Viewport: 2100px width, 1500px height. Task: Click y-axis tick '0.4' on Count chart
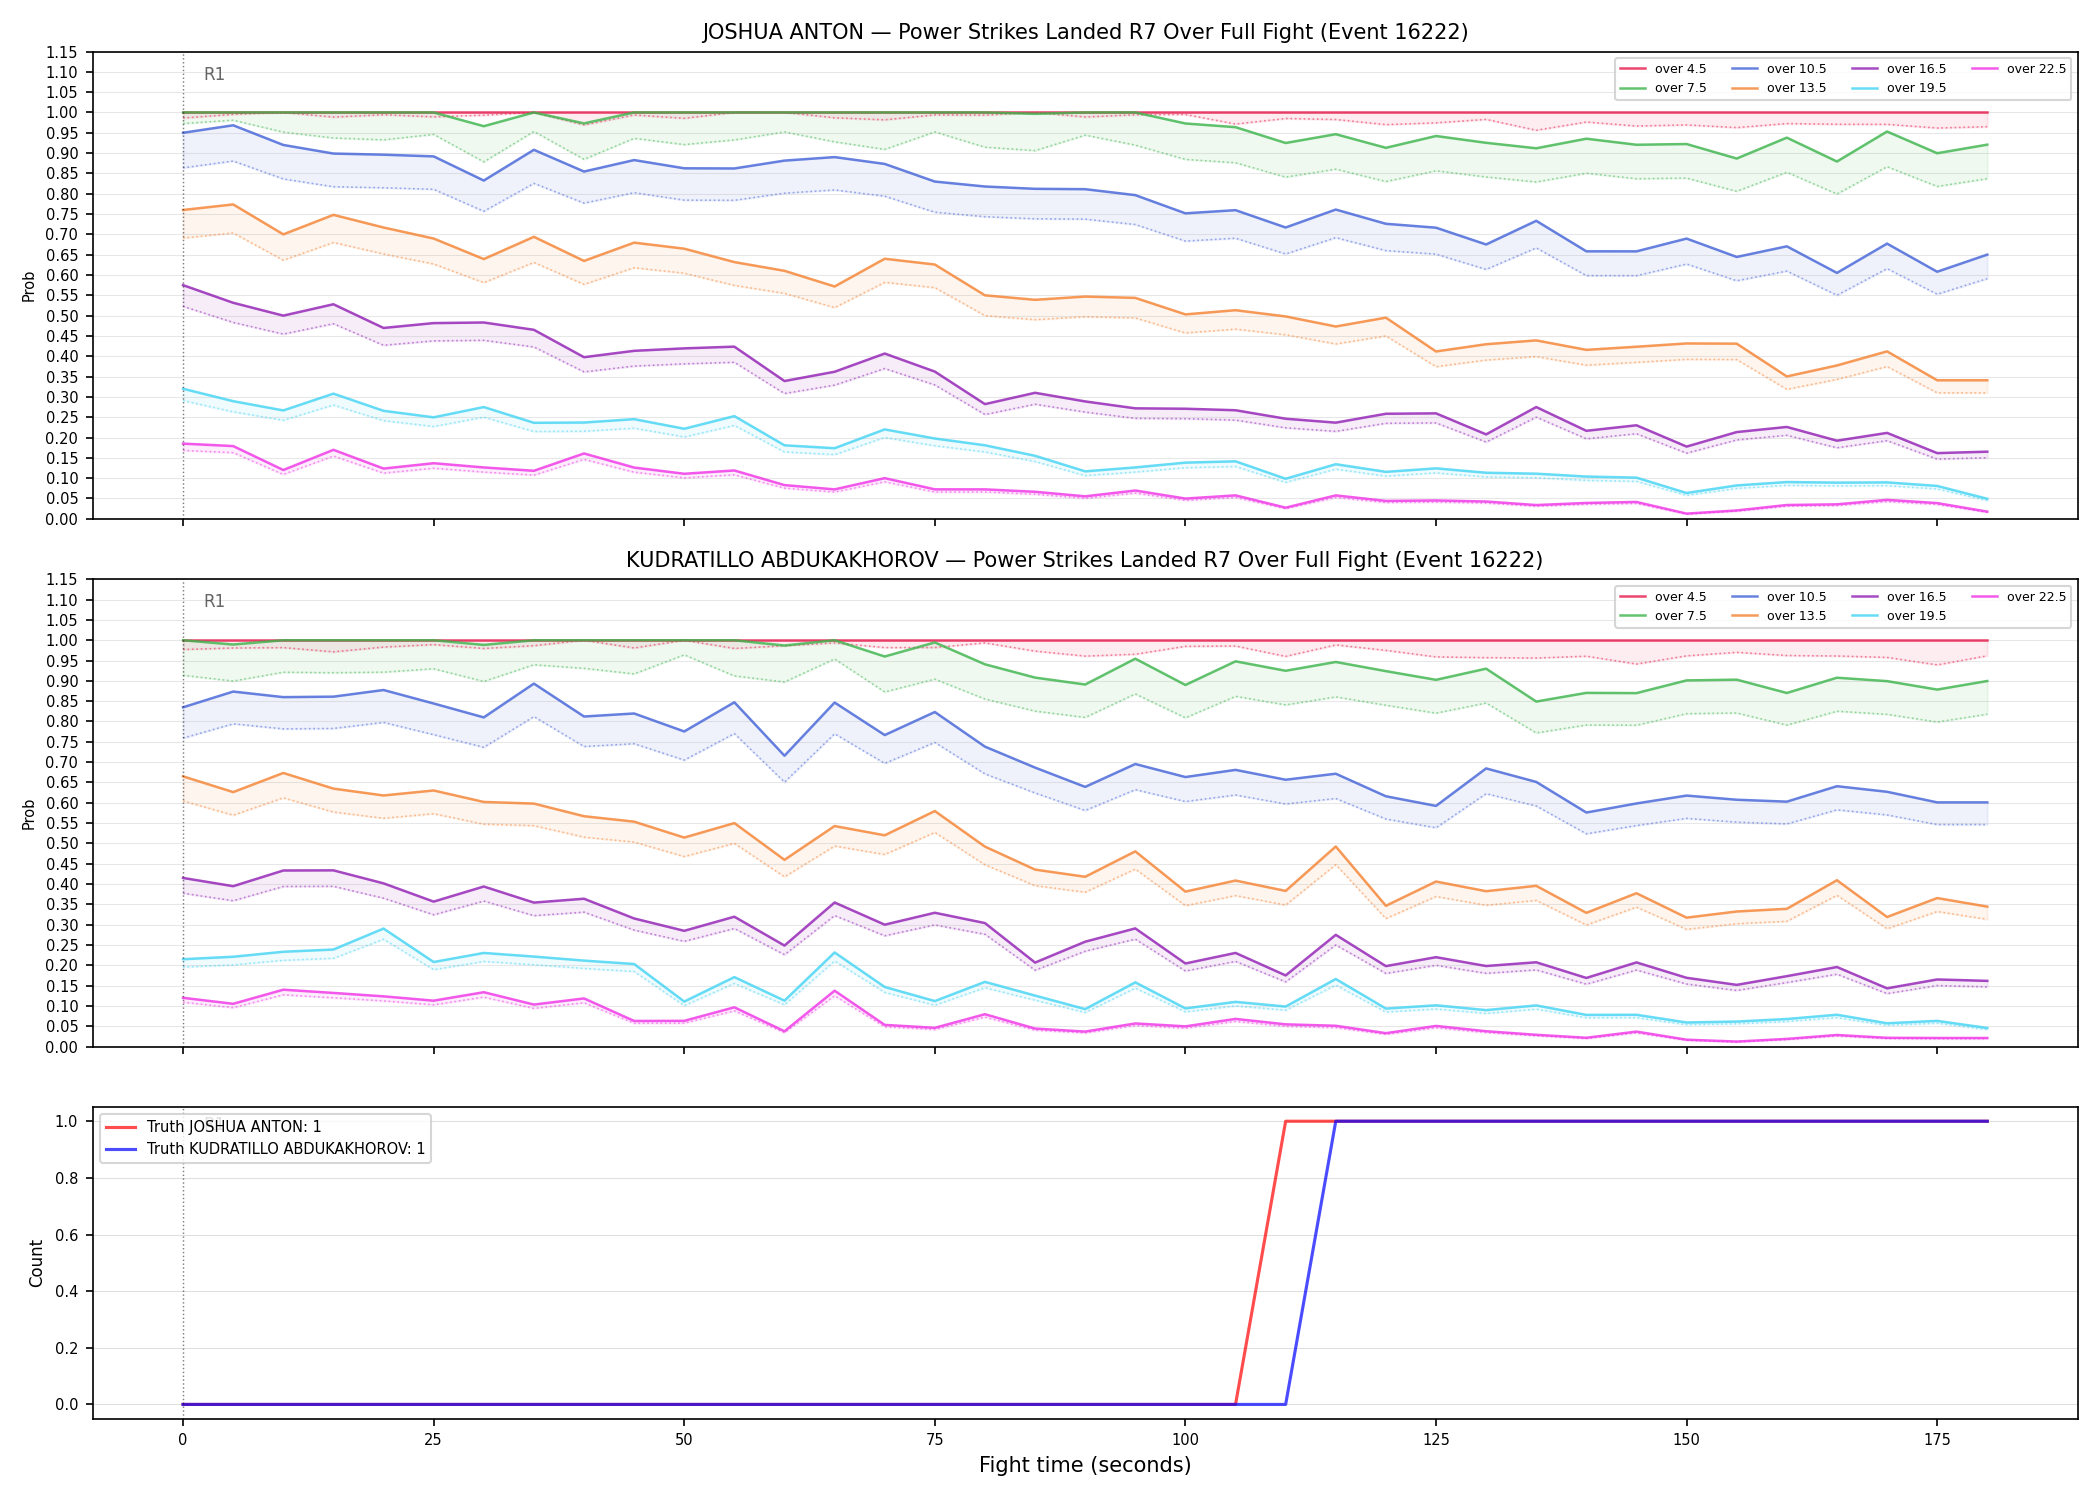pos(68,1291)
